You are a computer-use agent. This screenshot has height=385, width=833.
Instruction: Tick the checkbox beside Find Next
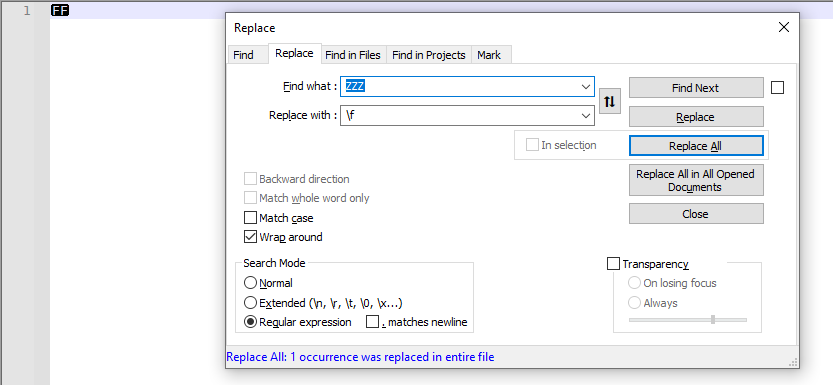click(777, 88)
